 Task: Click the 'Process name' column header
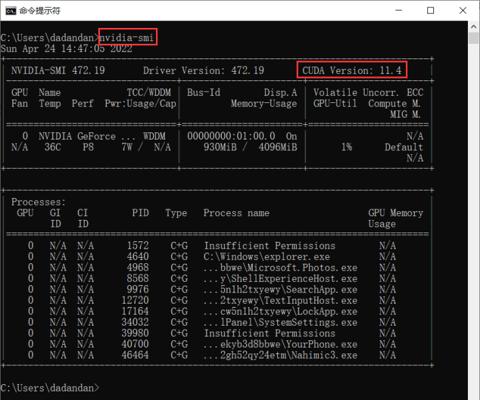(x=236, y=213)
